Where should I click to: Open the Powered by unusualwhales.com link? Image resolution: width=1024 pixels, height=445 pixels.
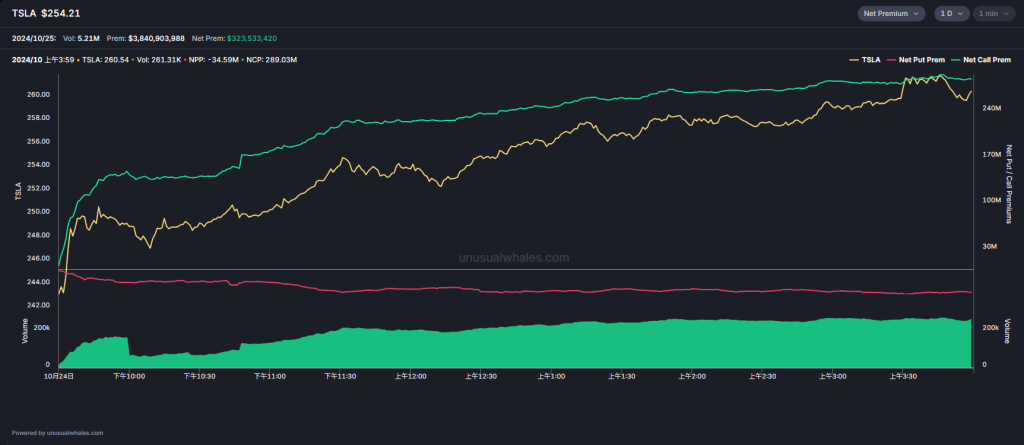(57, 433)
